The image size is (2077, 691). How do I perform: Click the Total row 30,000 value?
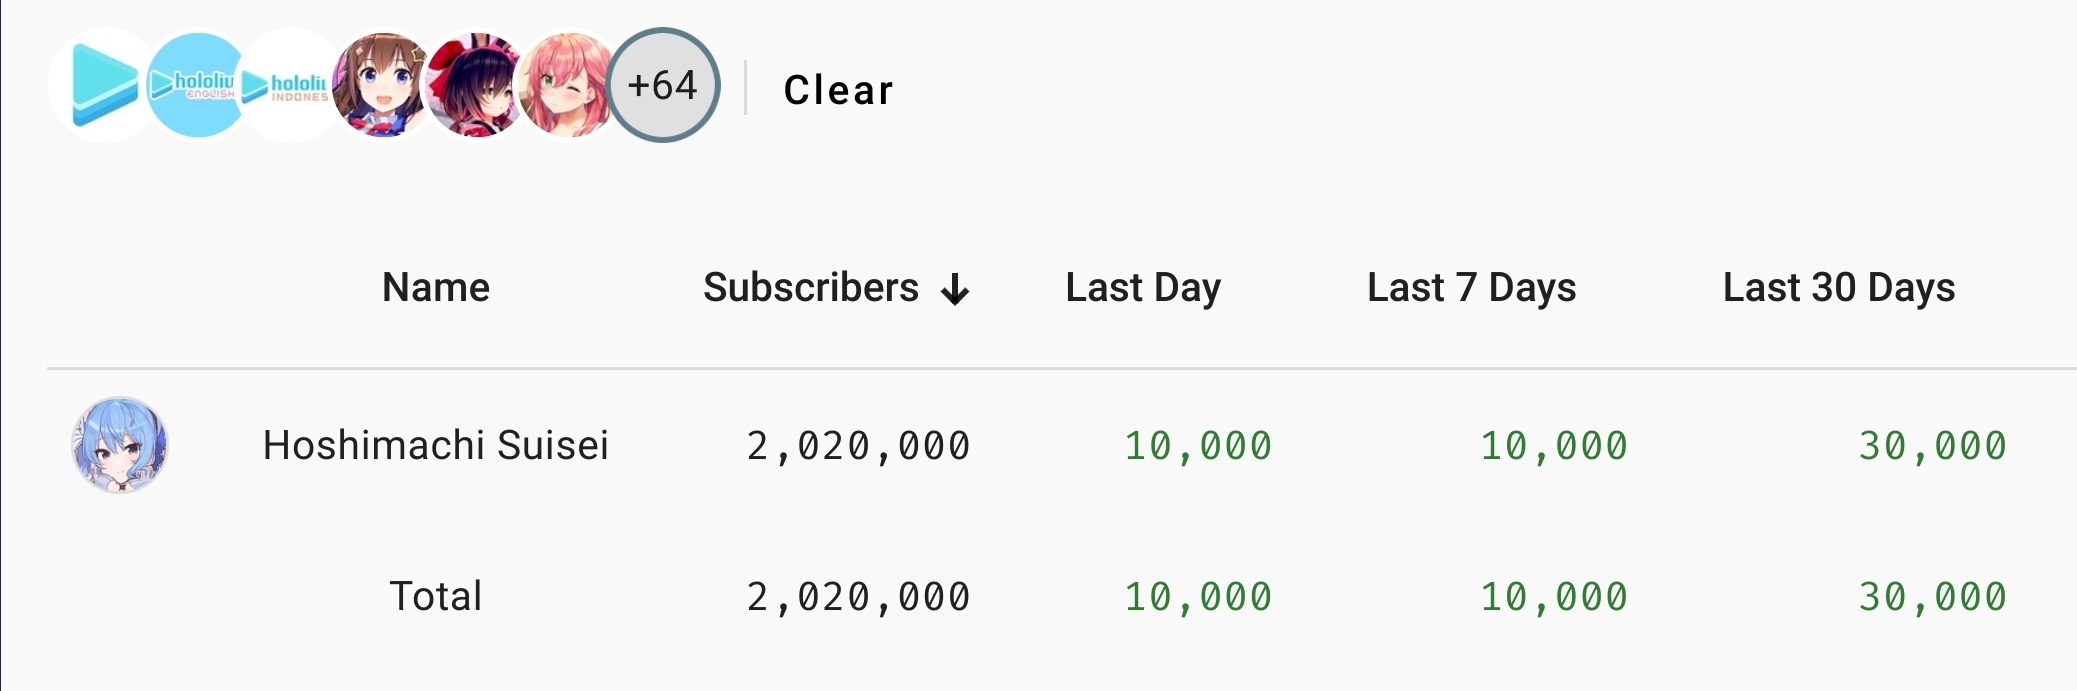[1932, 597]
